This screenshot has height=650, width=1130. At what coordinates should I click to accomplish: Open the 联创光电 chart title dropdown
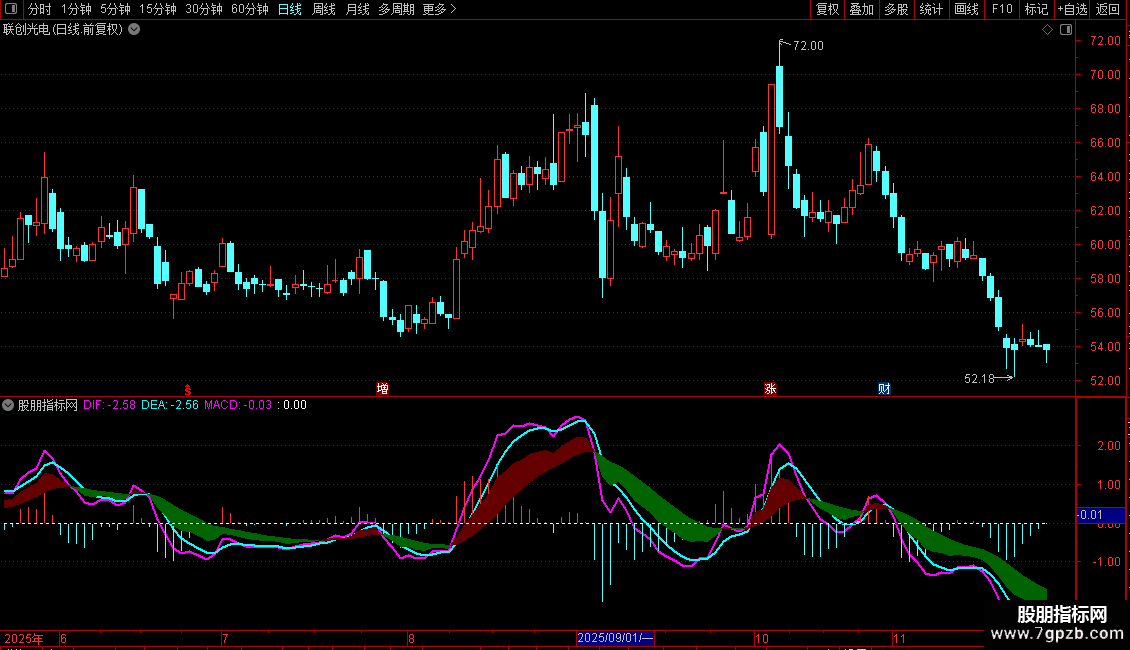[134, 30]
